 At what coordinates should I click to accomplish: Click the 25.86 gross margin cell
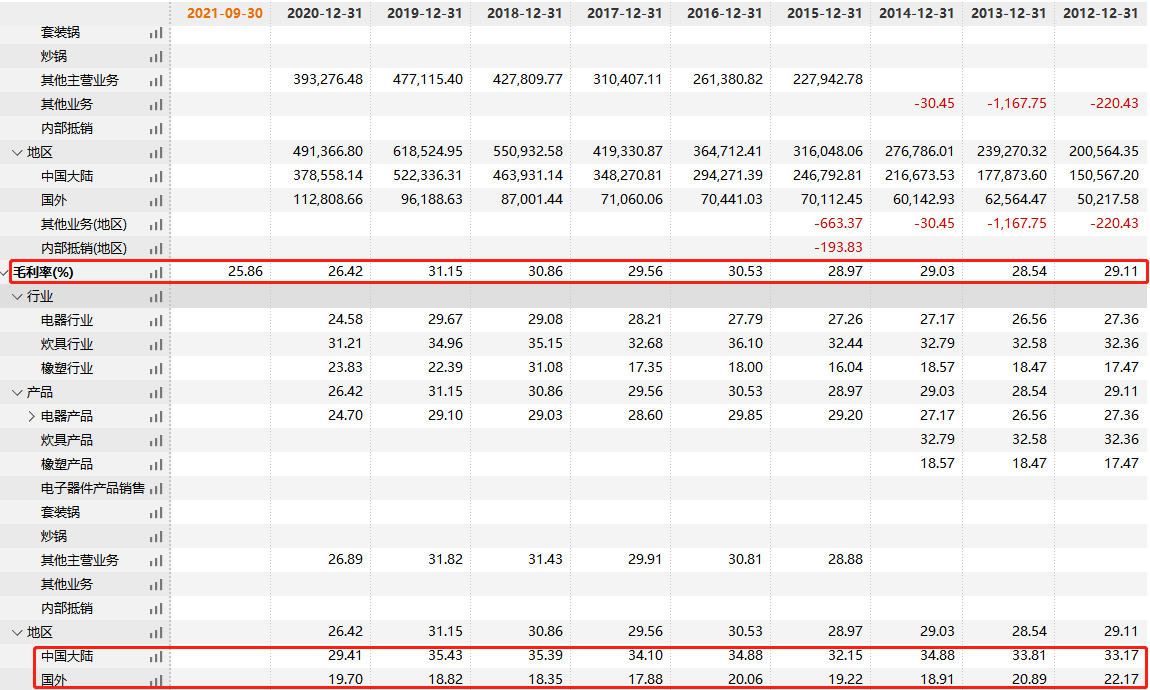(x=245, y=271)
